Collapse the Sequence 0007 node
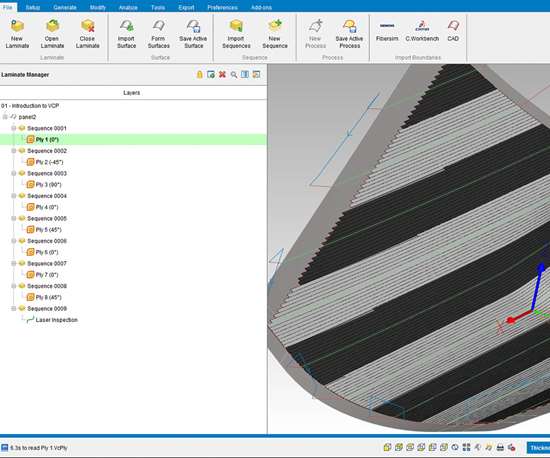The width and height of the screenshot is (550, 458). (14, 263)
